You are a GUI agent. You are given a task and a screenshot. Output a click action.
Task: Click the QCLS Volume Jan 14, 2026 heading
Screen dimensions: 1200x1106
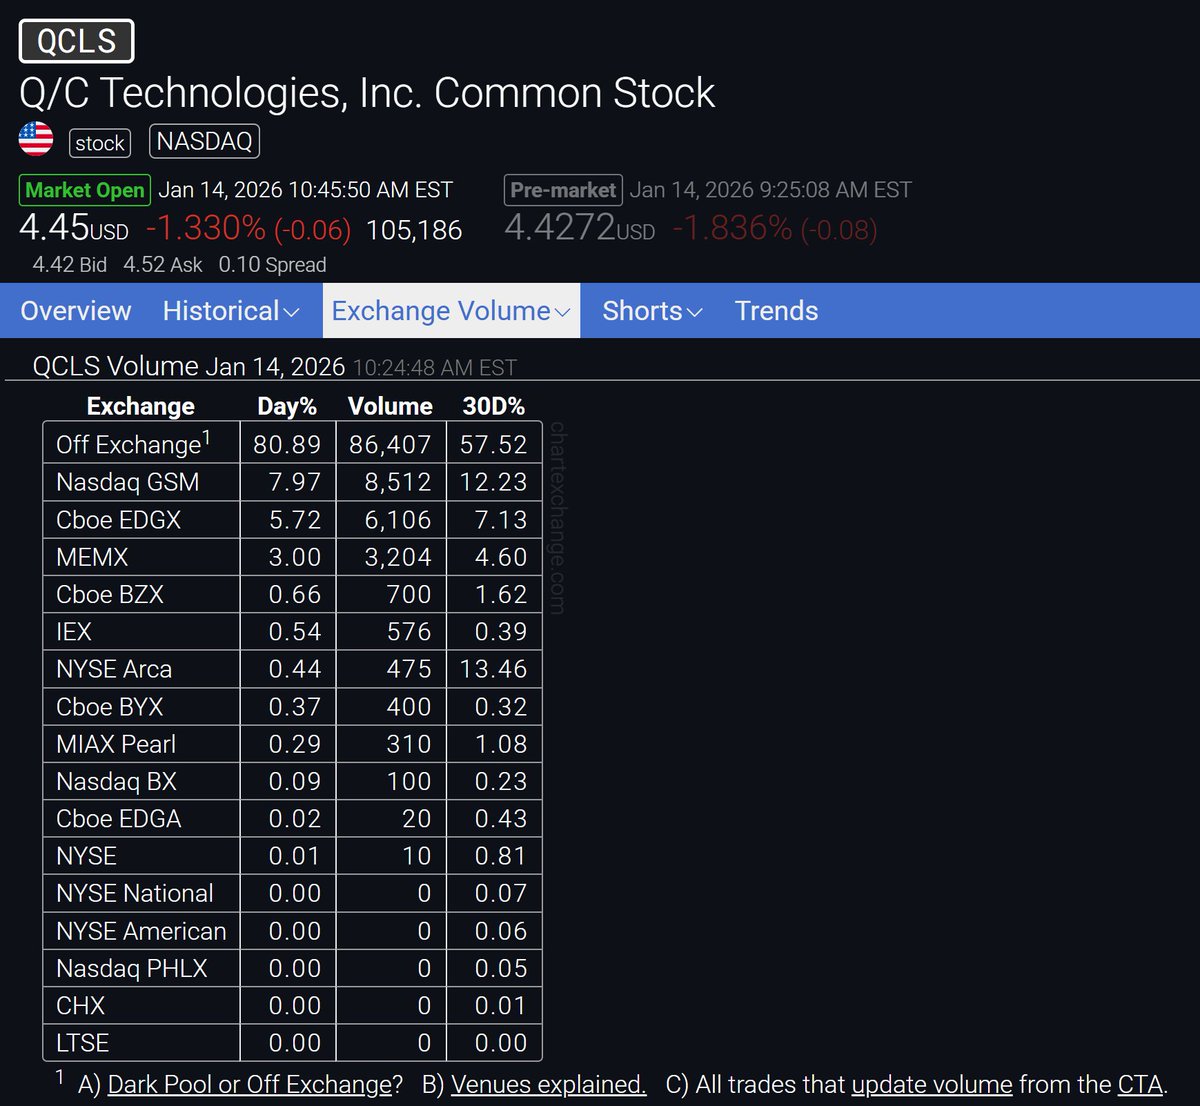pyautogui.click(x=189, y=366)
